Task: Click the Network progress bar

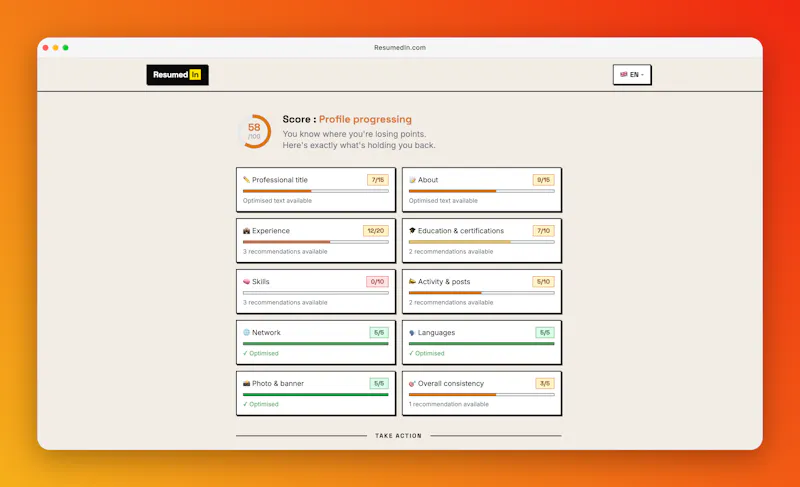Action: coord(316,344)
